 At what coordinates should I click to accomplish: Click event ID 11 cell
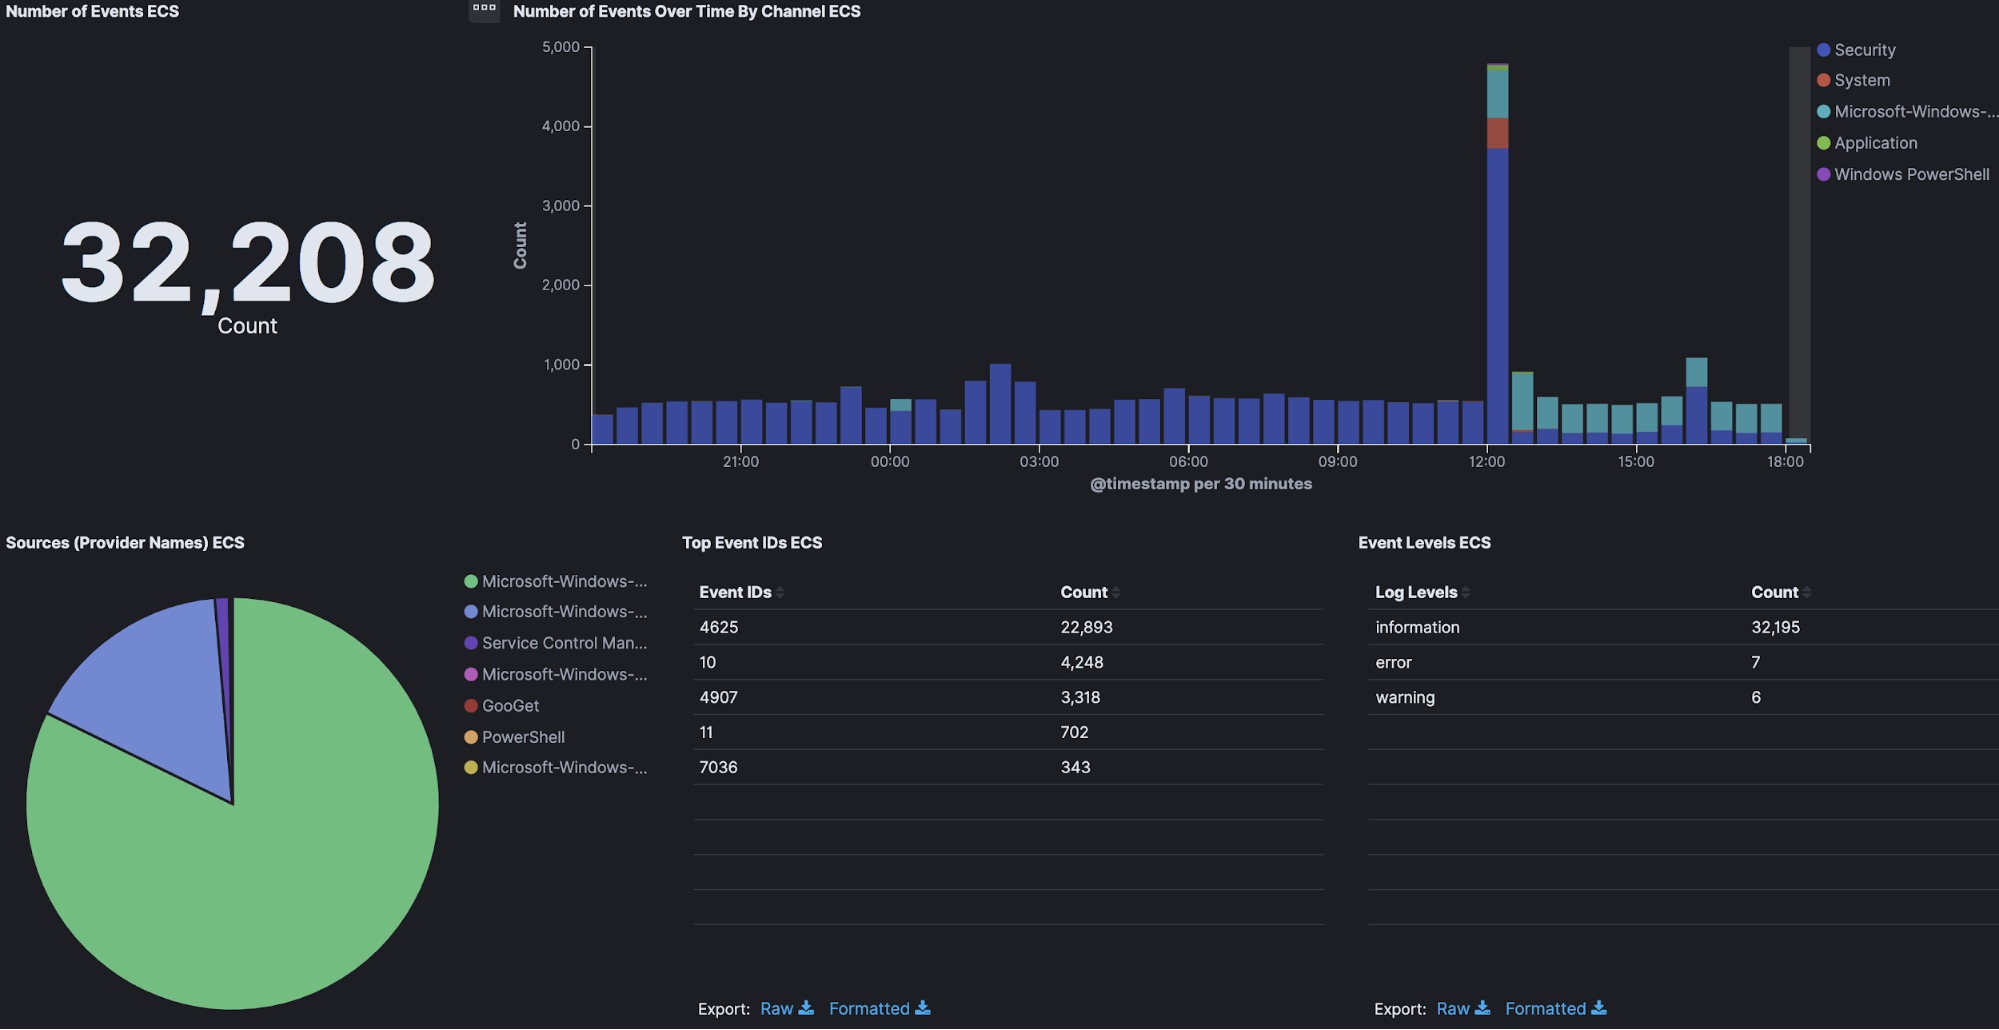tap(706, 732)
